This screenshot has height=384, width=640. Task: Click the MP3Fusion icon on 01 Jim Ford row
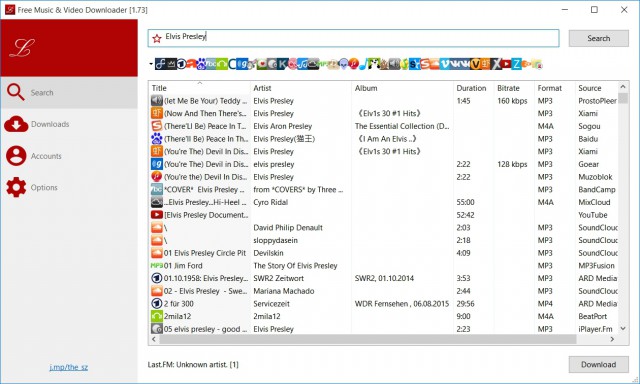coord(157,265)
